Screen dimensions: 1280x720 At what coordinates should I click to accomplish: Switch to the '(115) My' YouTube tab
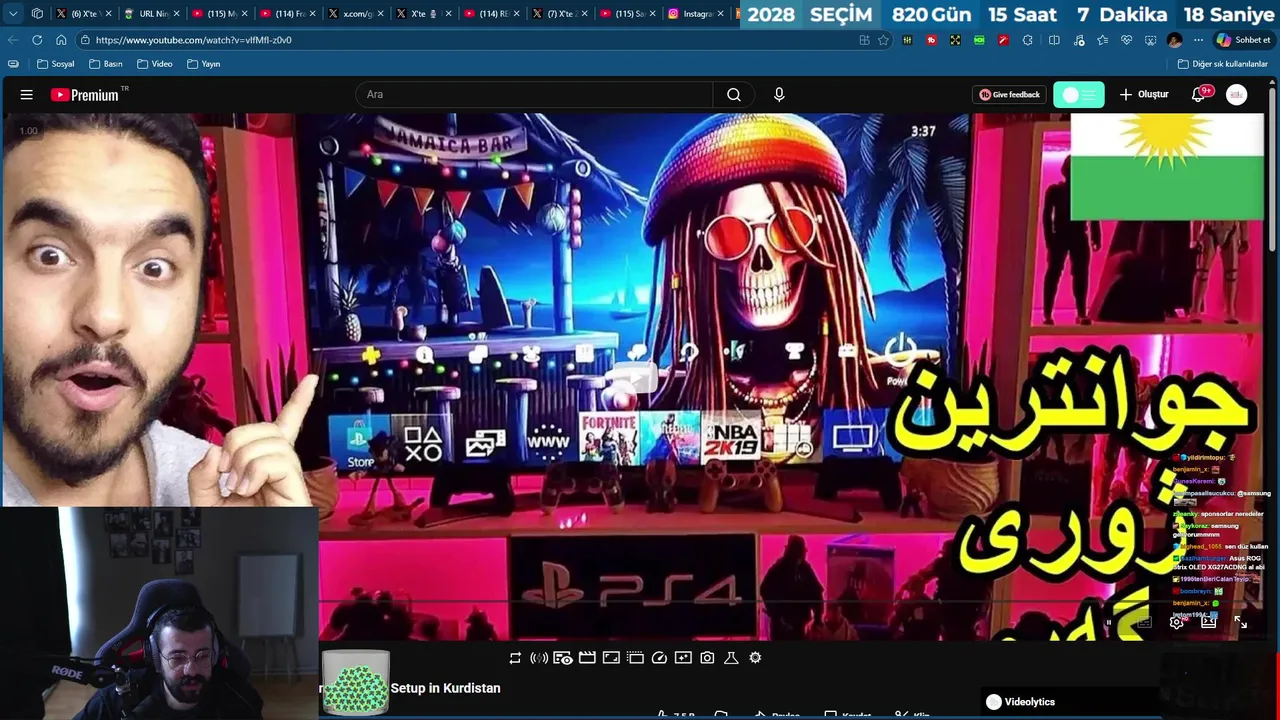220,14
